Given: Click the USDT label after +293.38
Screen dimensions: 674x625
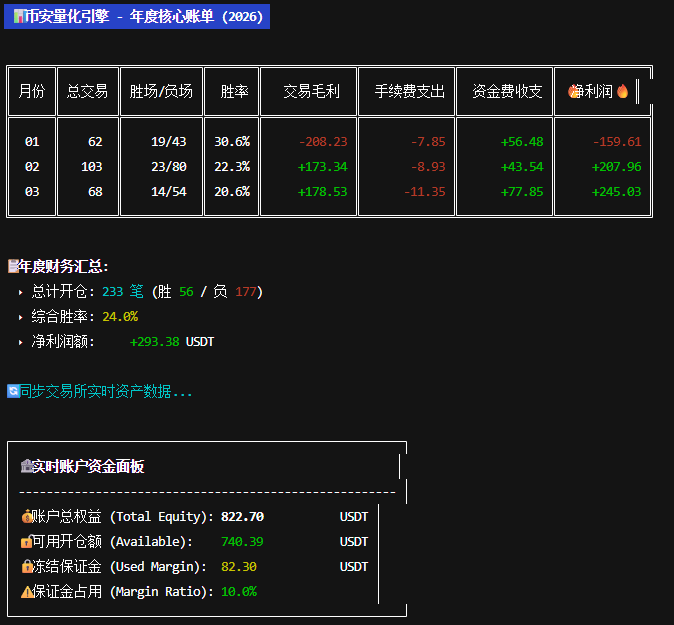Looking at the screenshot, I should 200,342.
